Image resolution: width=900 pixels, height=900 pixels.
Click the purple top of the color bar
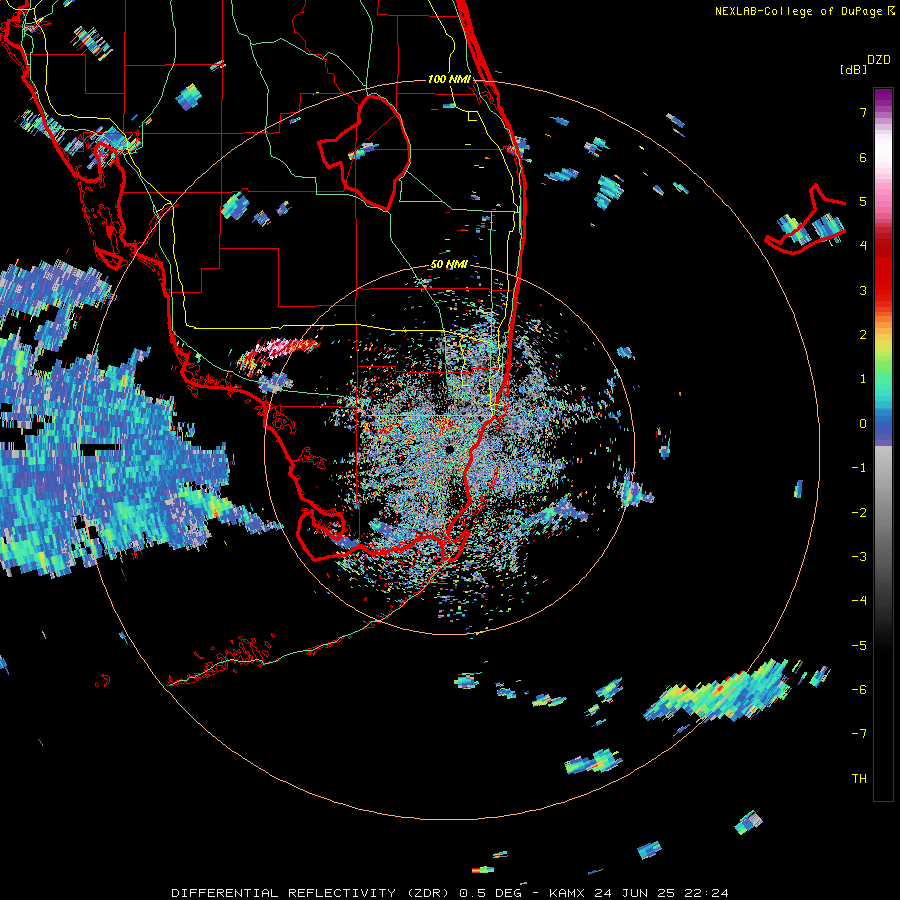coord(883,98)
